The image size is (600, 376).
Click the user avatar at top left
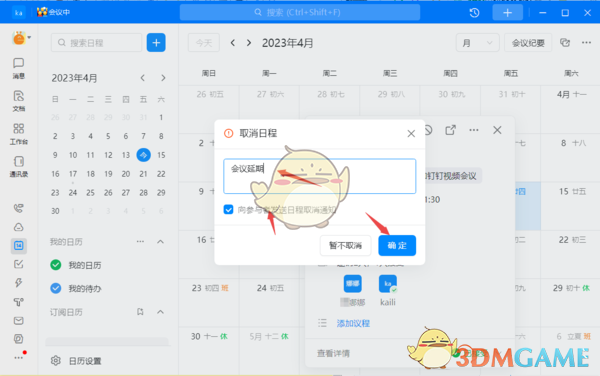coord(19,38)
